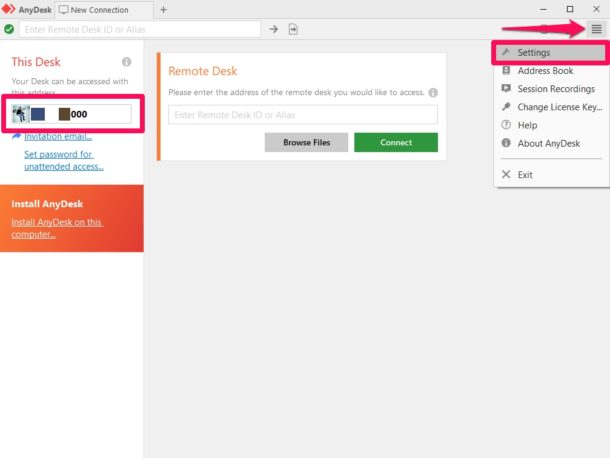Select Settings from the menu
610x458 pixels.
point(550,53)
